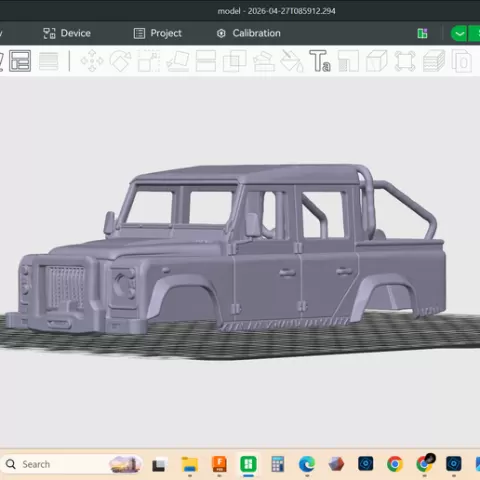
Task: Open Google Chrome without the profile badge
Action: pos(395,464)
